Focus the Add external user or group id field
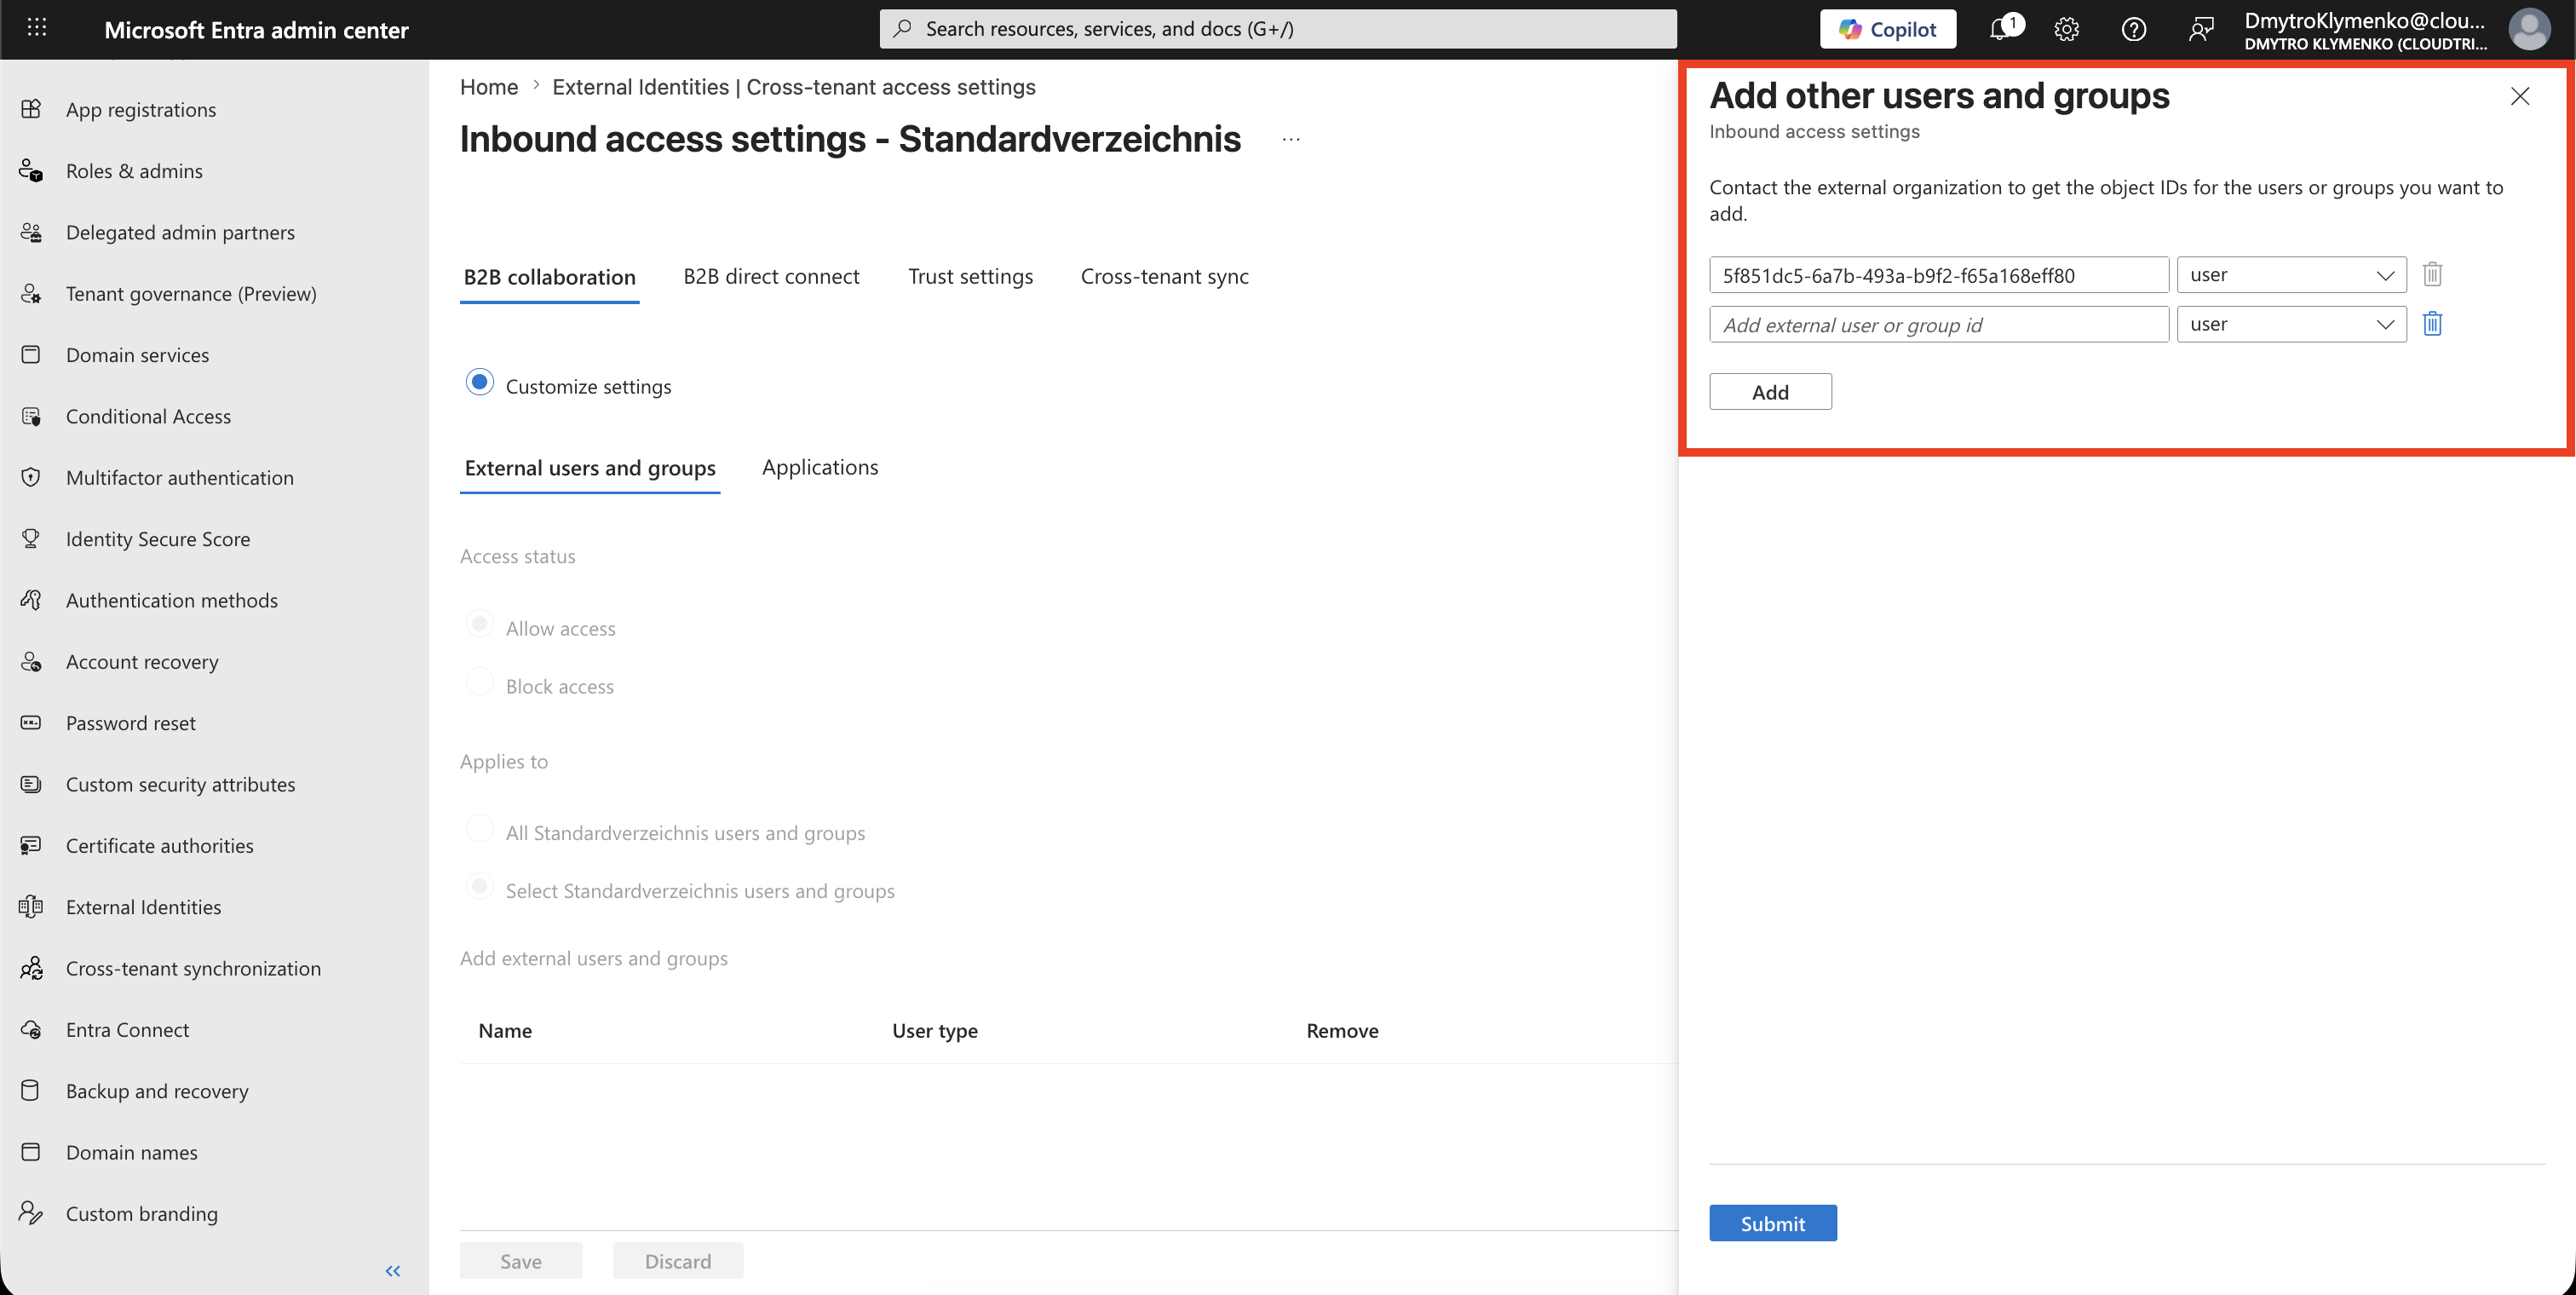The width and height of the screenshot is (2576, 1295). [x=1938, y=324]
